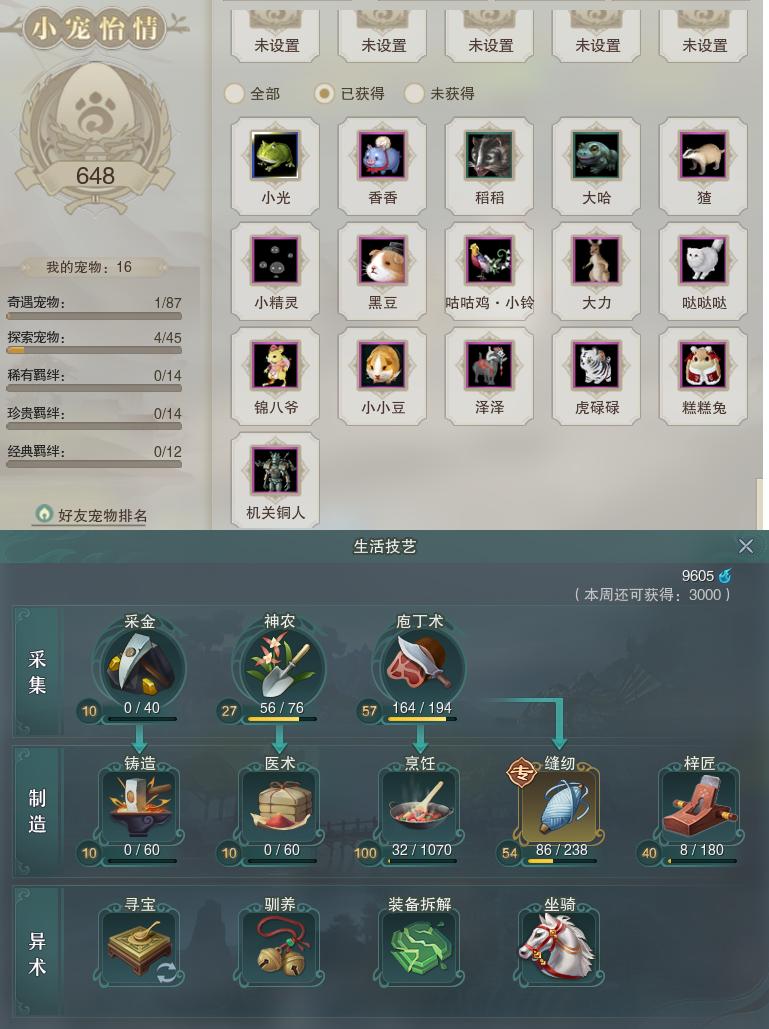Open the 寻宝 treasure hunting skill
769x1029 pixels.
pos(140,948)
